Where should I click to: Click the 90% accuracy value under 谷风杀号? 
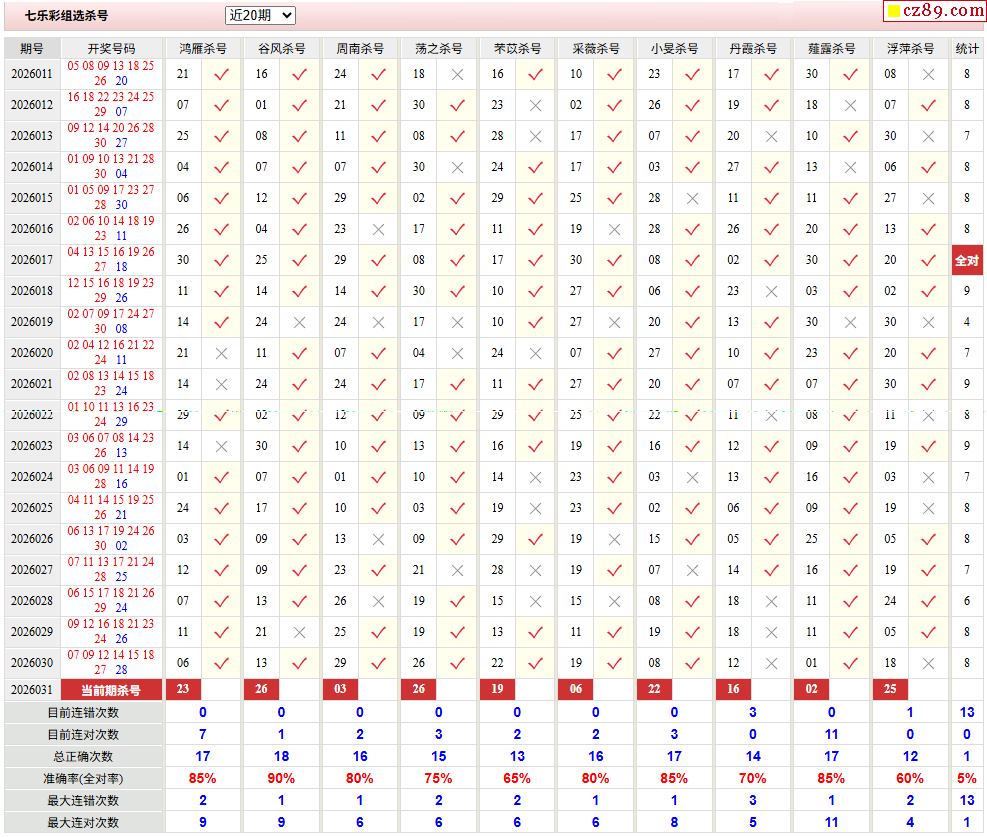pos(281,778)
